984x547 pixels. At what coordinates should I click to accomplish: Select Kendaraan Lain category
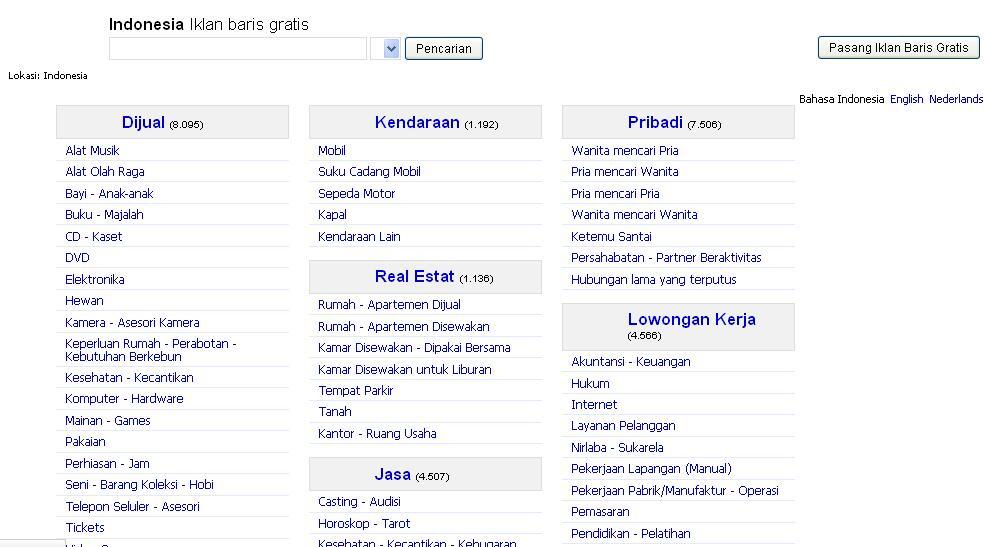pyautogui.click(x=359, y=236)
